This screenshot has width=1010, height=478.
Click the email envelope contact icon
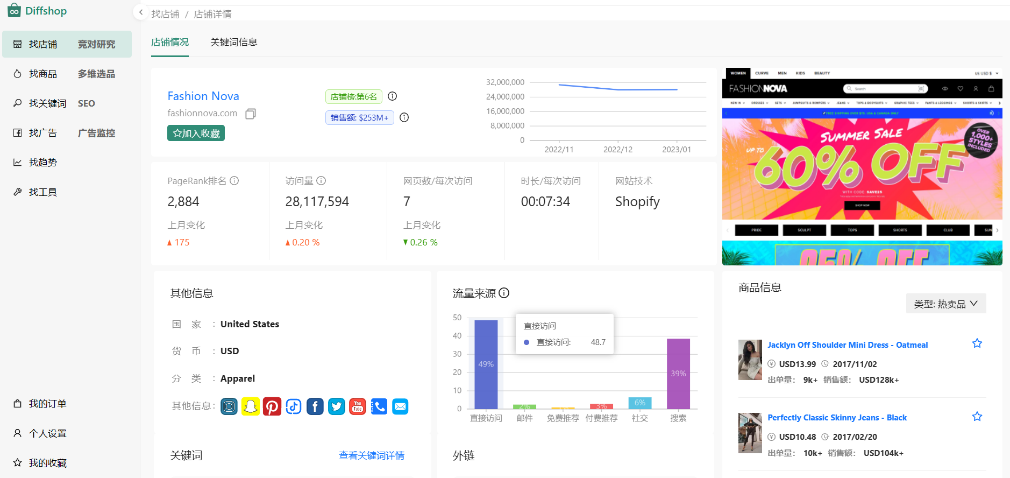coord(400,406)
